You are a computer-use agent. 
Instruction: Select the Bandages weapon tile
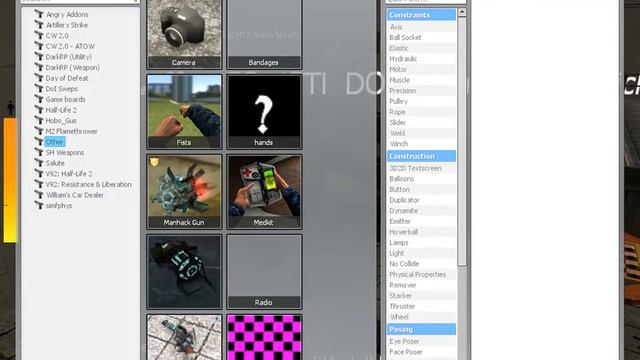(x=264, y=34)
